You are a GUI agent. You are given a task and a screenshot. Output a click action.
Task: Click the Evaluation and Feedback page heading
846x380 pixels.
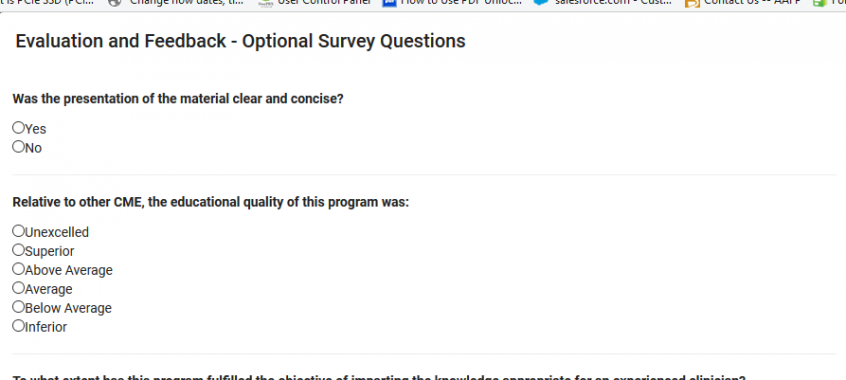(240, 41)
